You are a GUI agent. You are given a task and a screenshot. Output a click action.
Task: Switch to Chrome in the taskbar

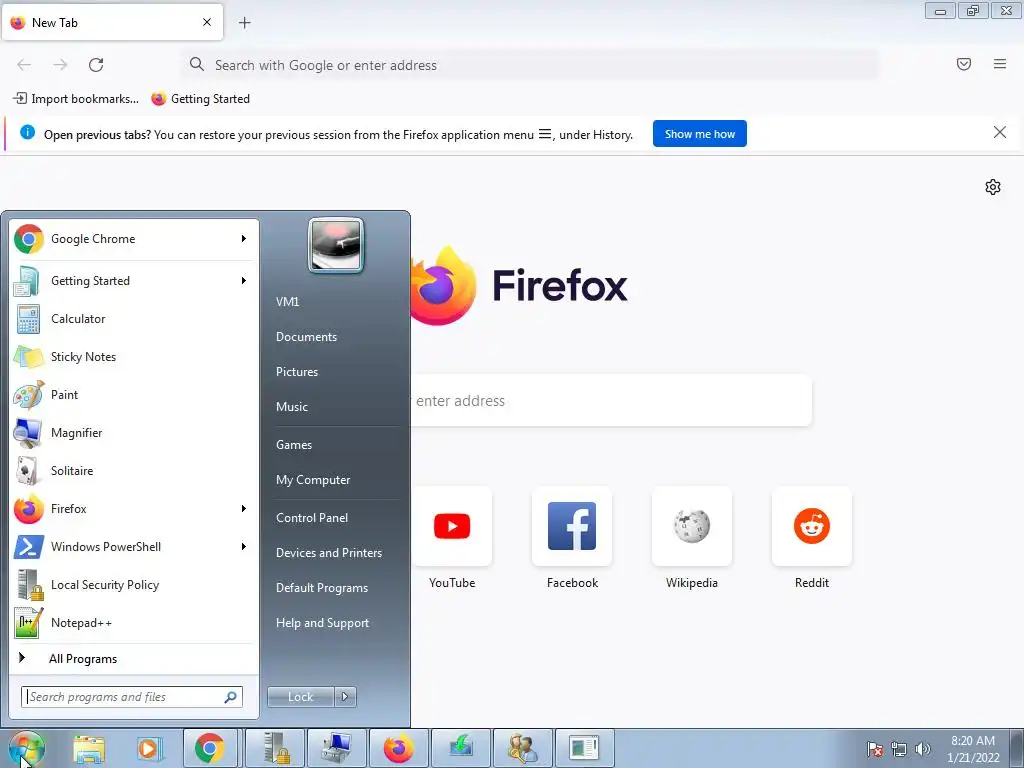tap(210, 748)
